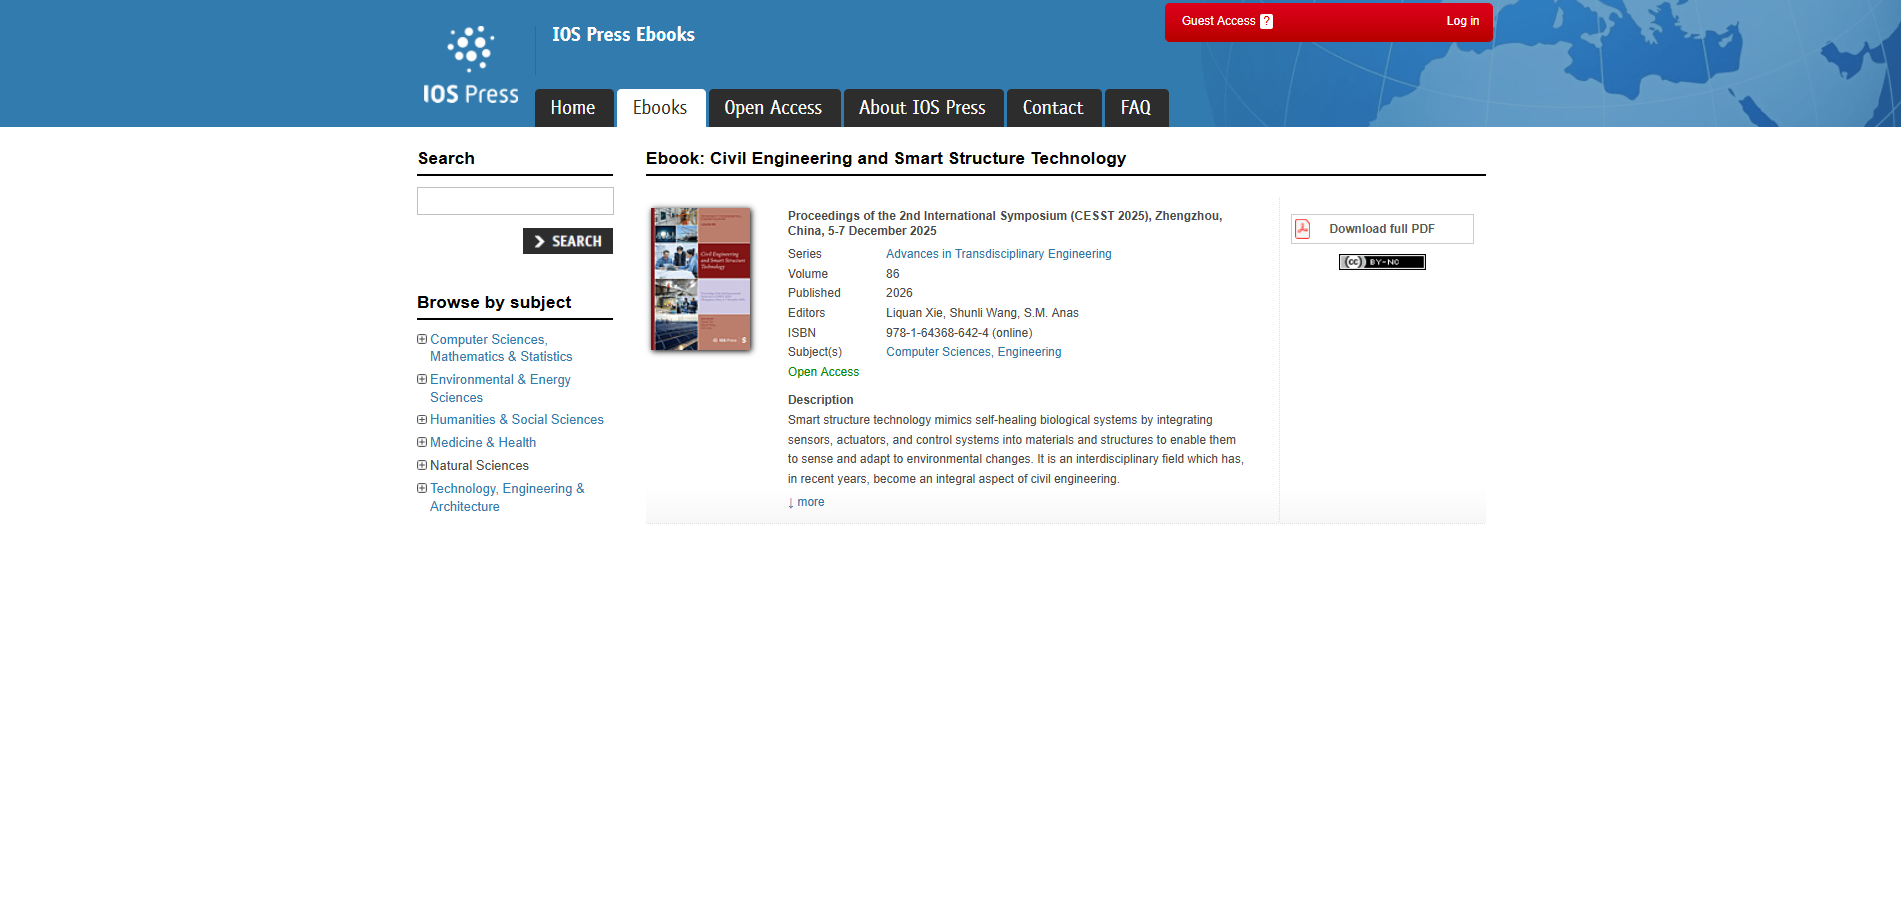Open the Engineering subject link in details
This screenshot has width=1901, height=906.
pos(1030,352)
